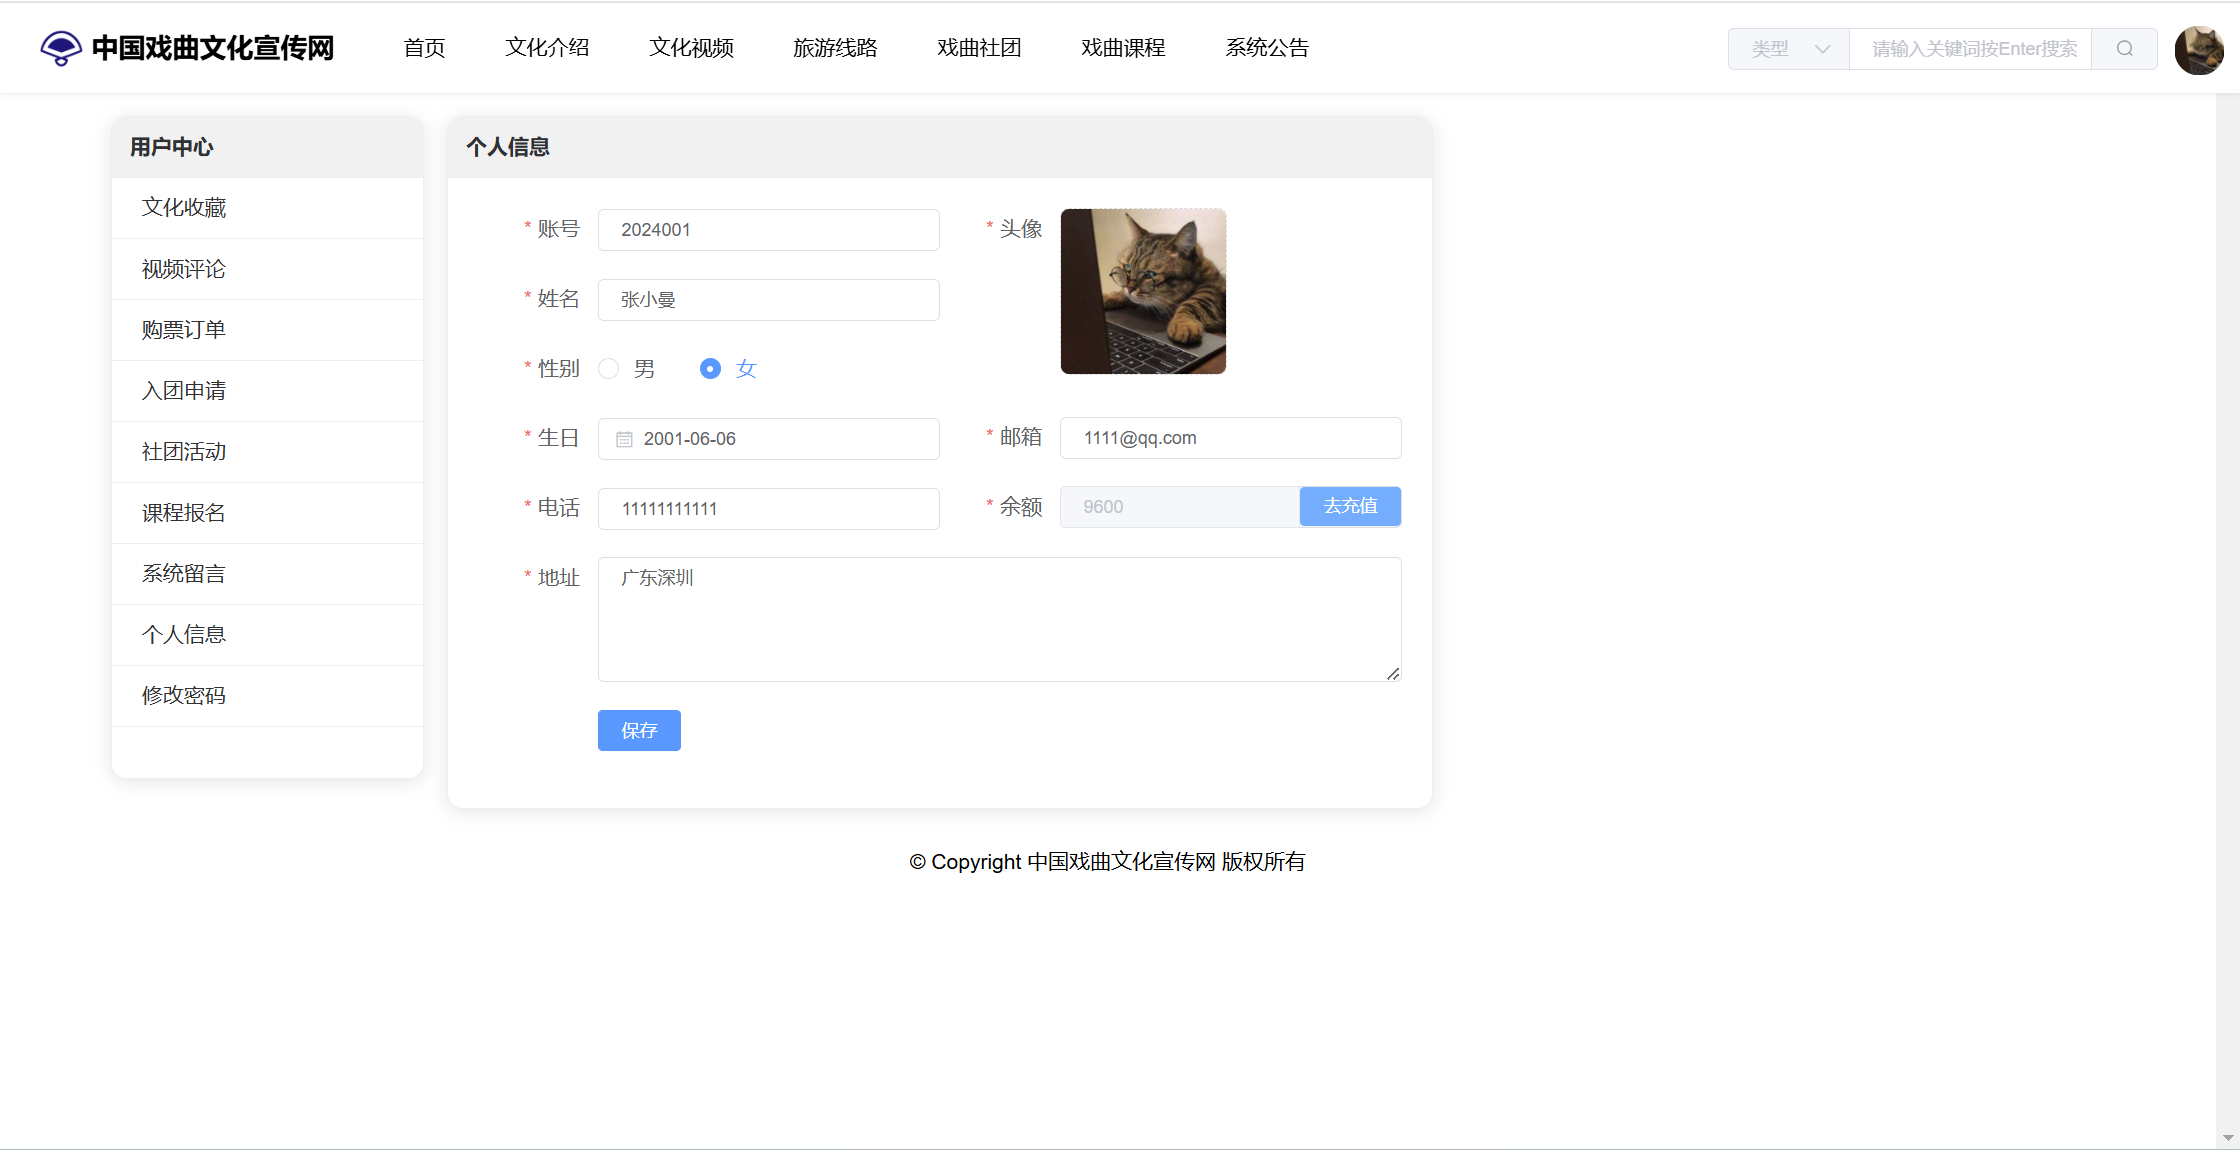Click the 保存 save button
This screenshot has height=1150, width=2240.
[639, 731]
